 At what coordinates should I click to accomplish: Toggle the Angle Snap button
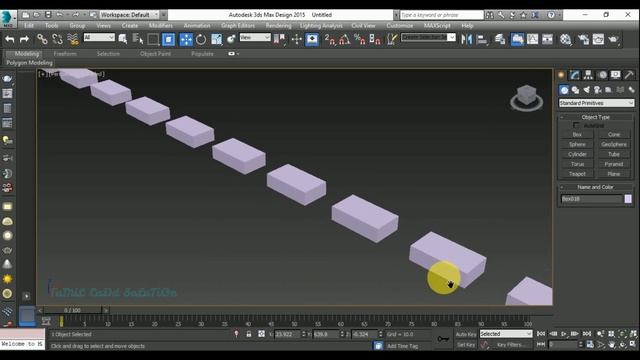coord(344,39)
